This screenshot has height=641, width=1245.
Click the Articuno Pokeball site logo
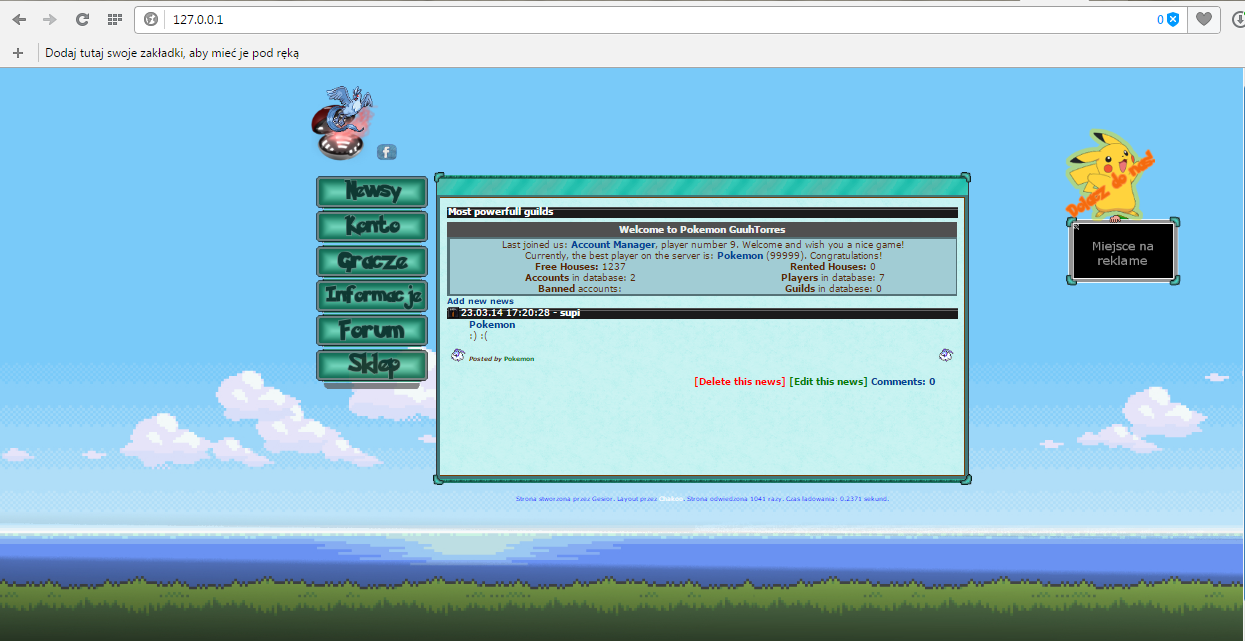342,122
